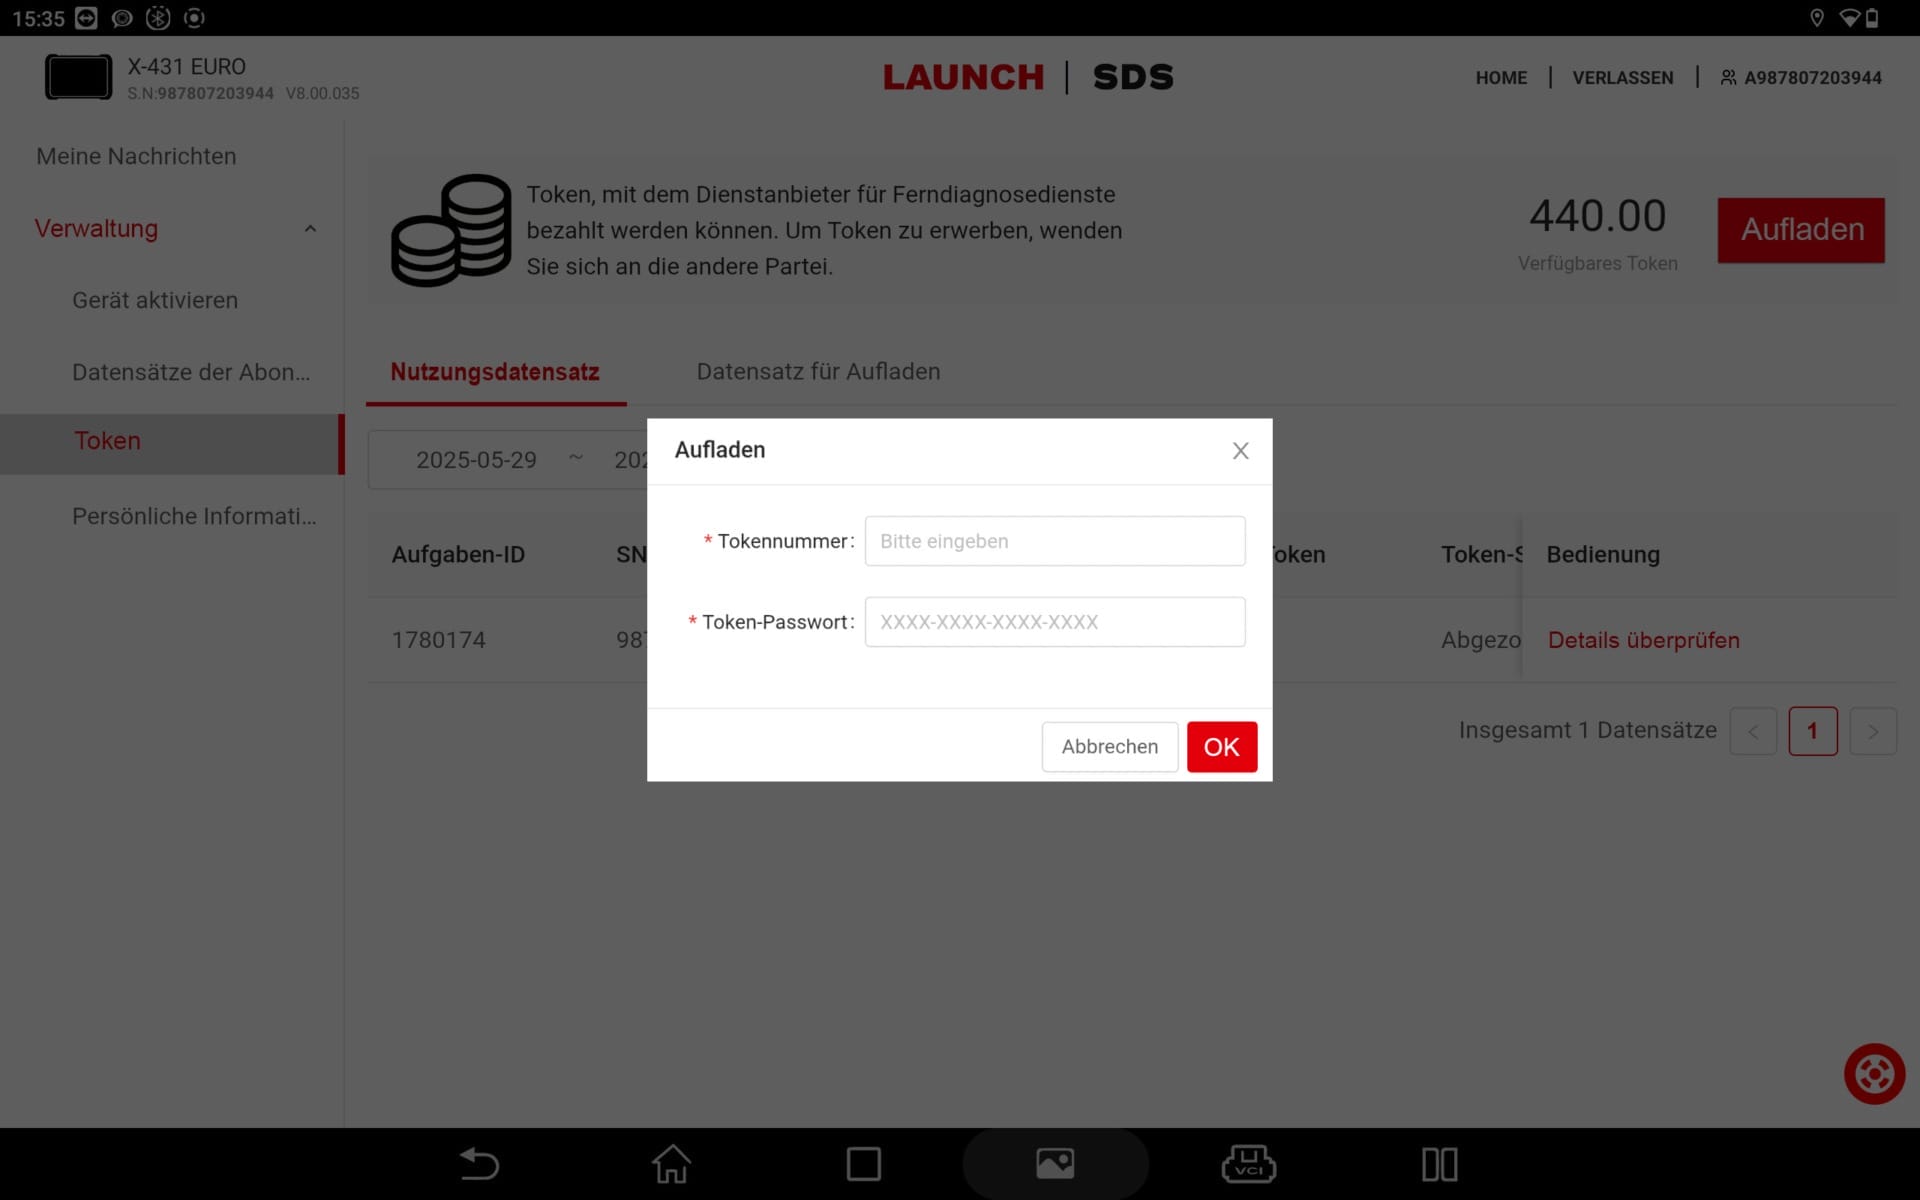
Task: Close the Aufladen dialog with X
Action: (1240, 451)
